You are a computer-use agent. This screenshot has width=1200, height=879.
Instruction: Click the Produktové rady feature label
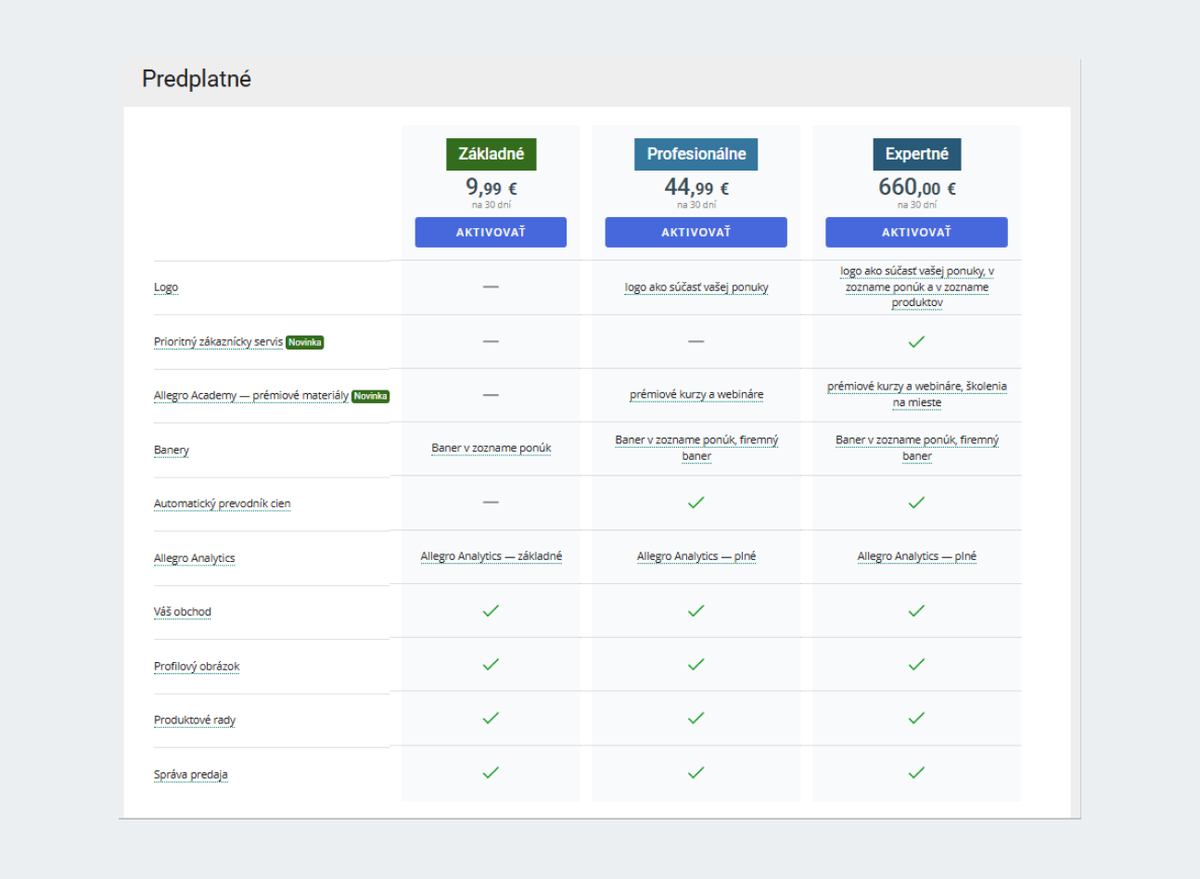point(194,720)
